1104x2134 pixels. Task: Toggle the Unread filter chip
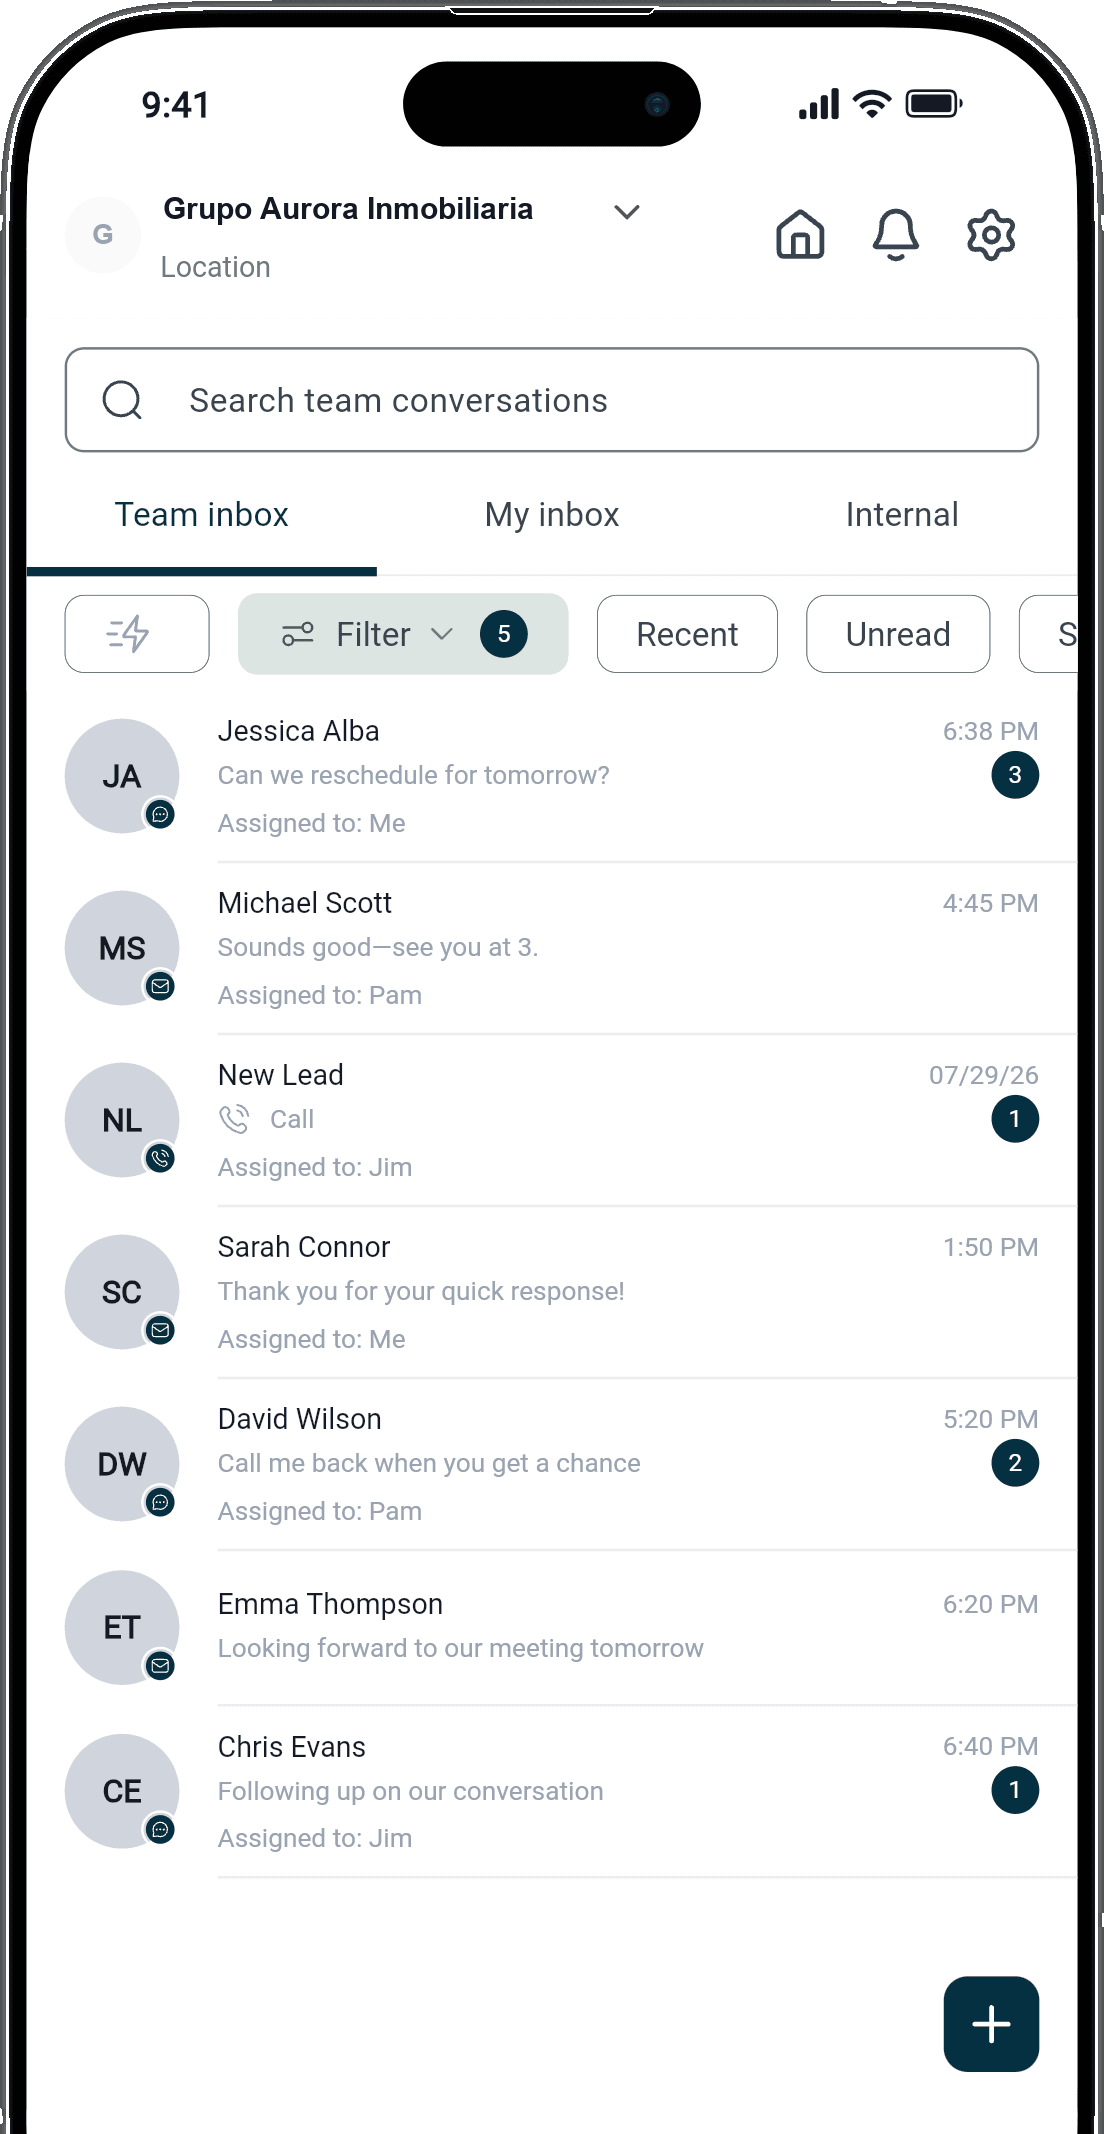898,634
